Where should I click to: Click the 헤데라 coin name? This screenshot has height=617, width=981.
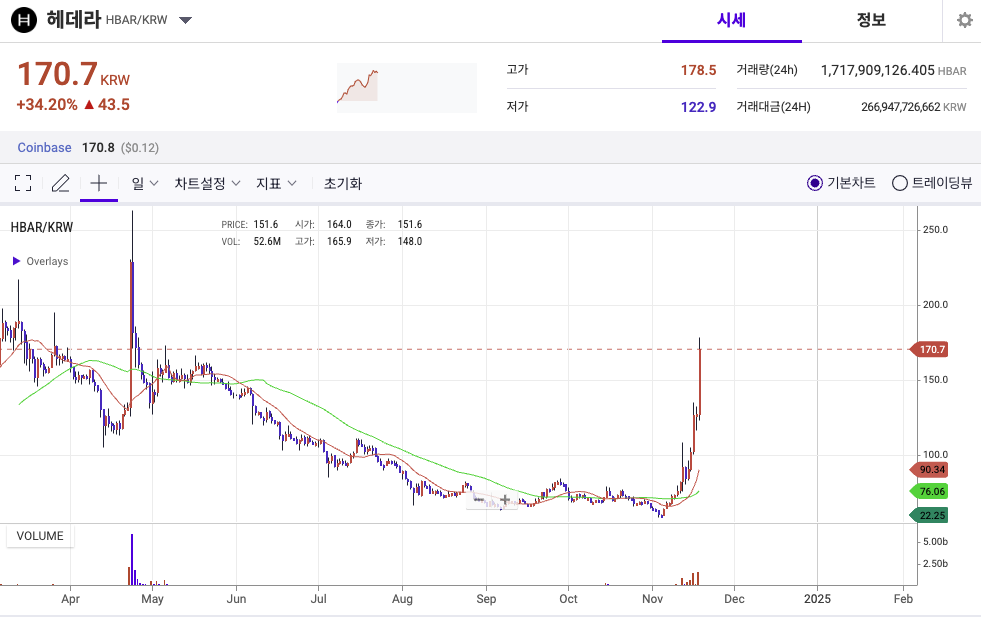[73, 19]
